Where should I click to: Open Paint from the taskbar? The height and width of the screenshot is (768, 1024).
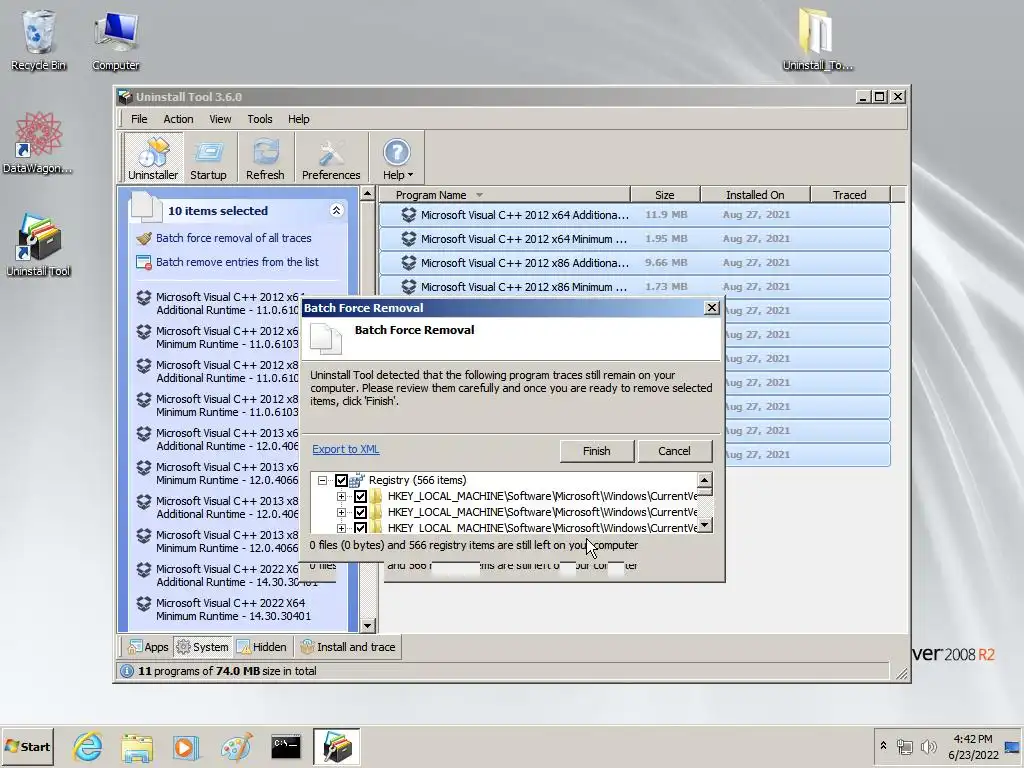click(236, 746)
